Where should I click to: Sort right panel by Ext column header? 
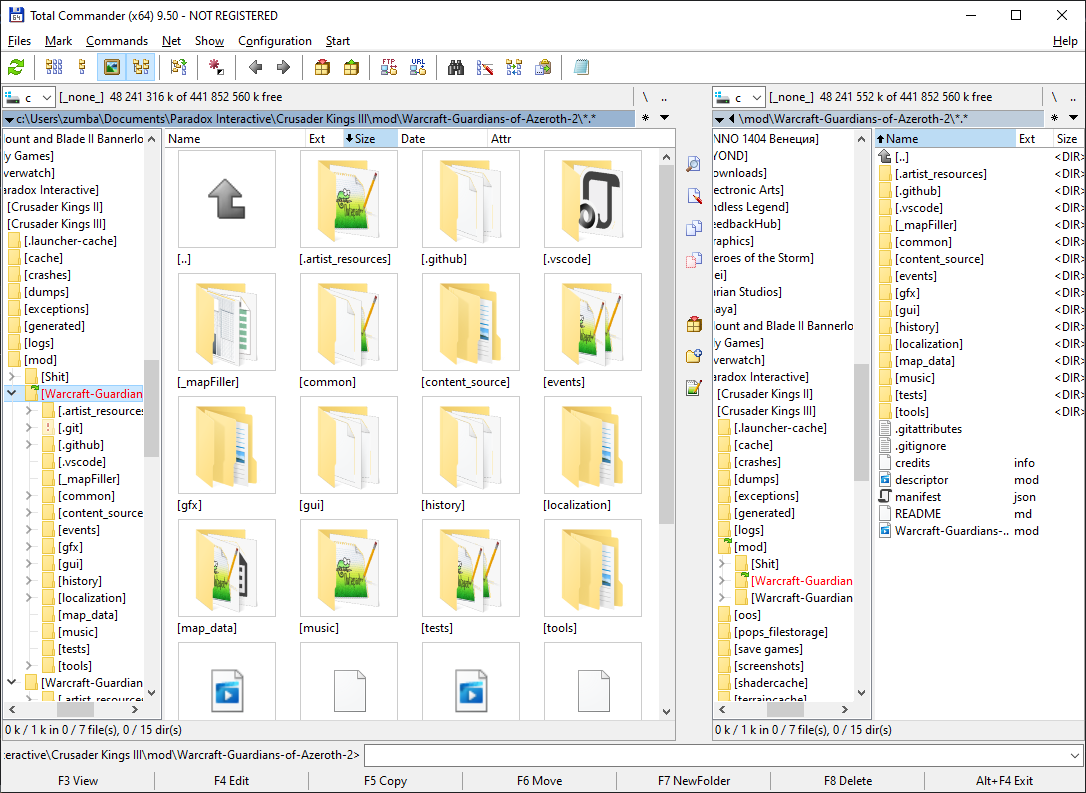[x=1034, y=139]
